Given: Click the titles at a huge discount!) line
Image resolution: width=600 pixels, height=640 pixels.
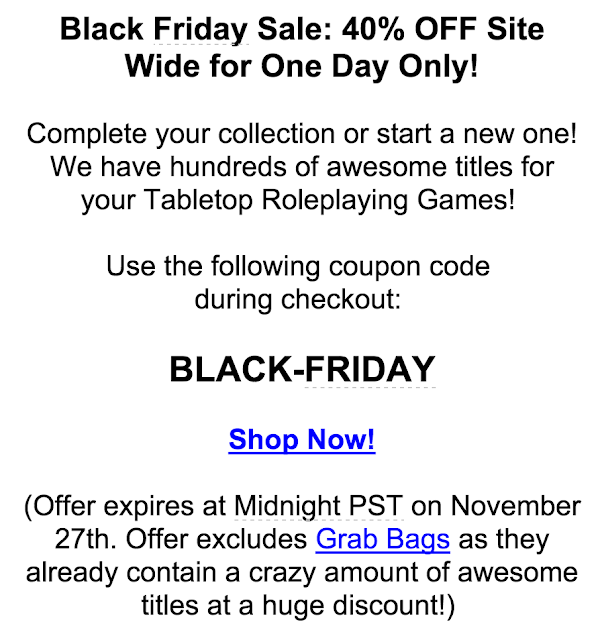Looking at the screenshot, I should click(x=298, y=605).
